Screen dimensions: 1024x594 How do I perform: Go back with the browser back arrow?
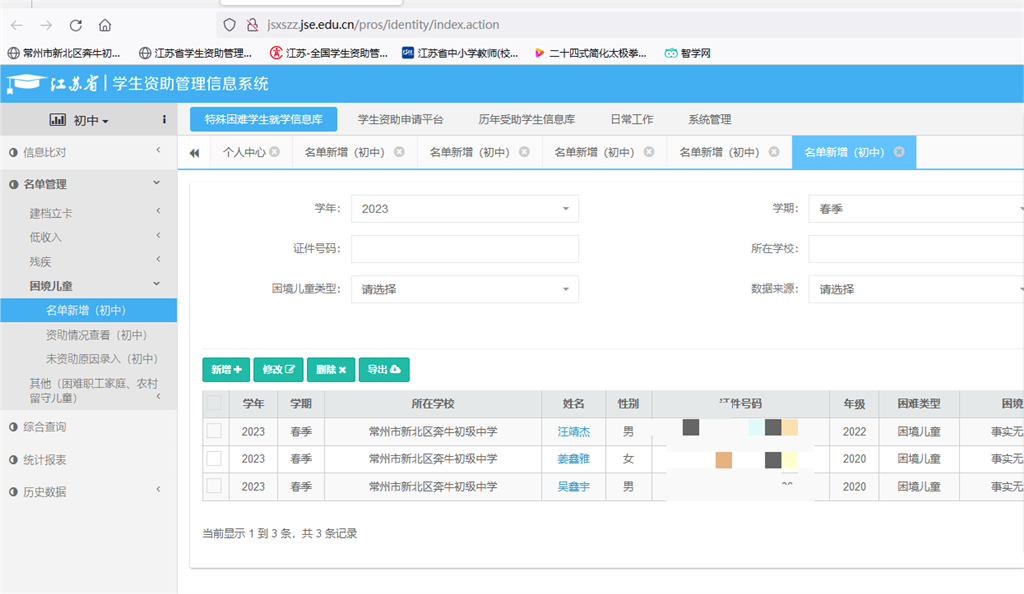(17, 25)
